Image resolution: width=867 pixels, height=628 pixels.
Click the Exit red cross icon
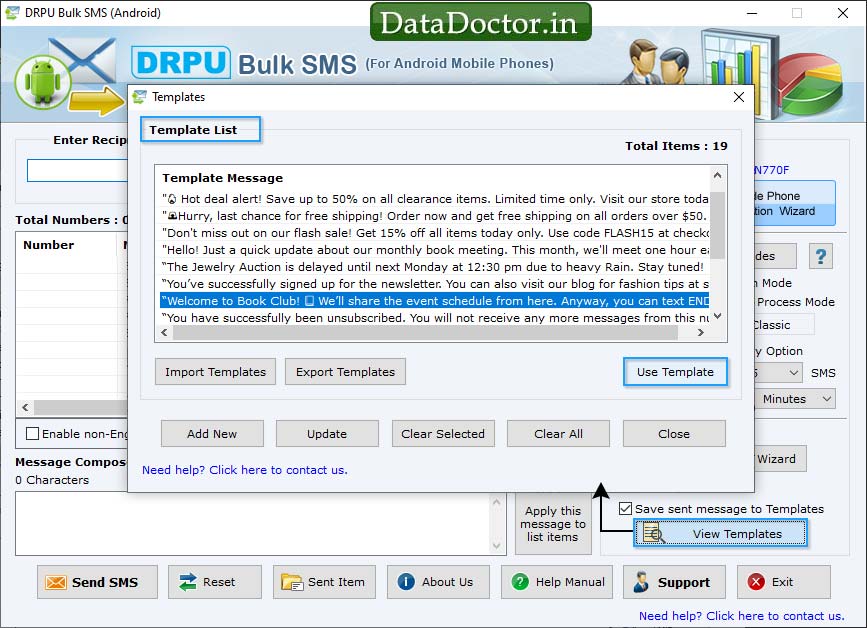coord(756,582)
